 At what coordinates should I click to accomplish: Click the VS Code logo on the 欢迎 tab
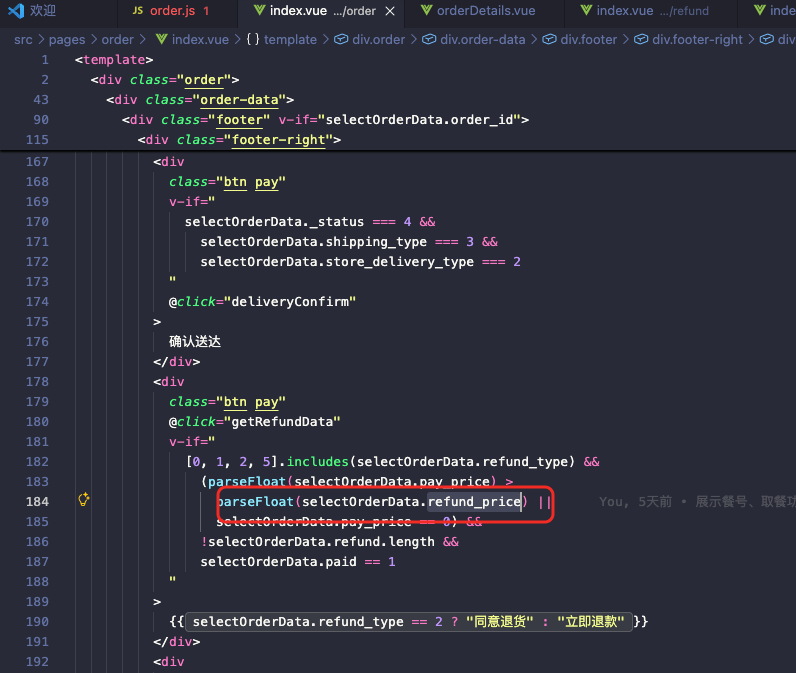click(x=16, y=11)
